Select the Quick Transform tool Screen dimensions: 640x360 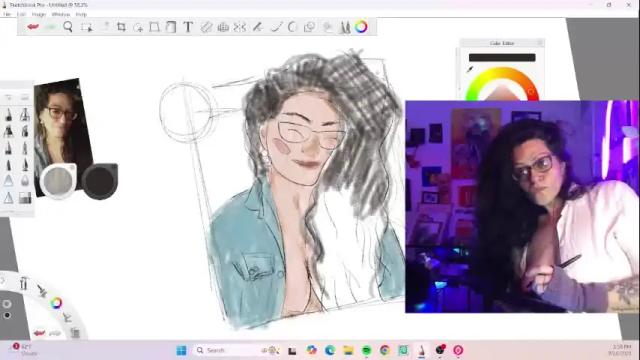pos(138,27)
